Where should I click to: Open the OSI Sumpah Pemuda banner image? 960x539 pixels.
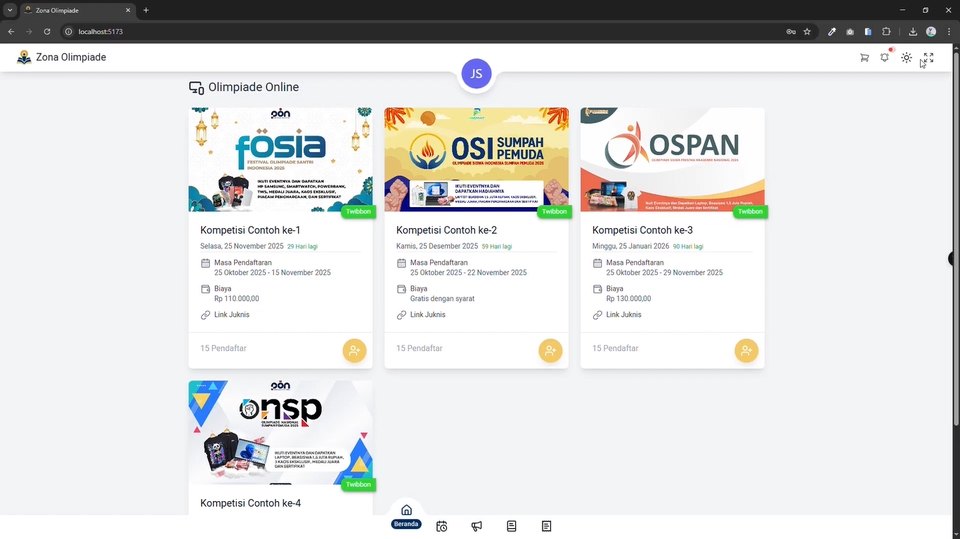[476, 159]
